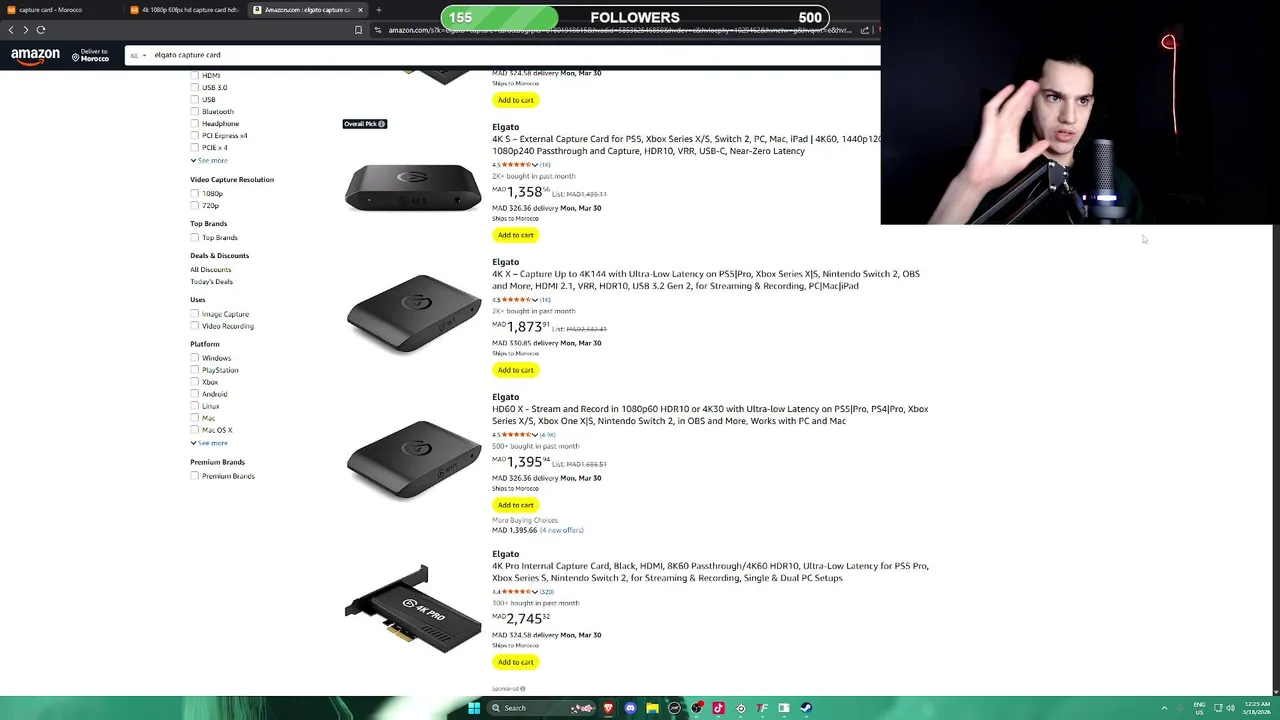Click the Elgato 4K Pro product thumbnail
1280x720 pixels.
click(x=413, y=609)
